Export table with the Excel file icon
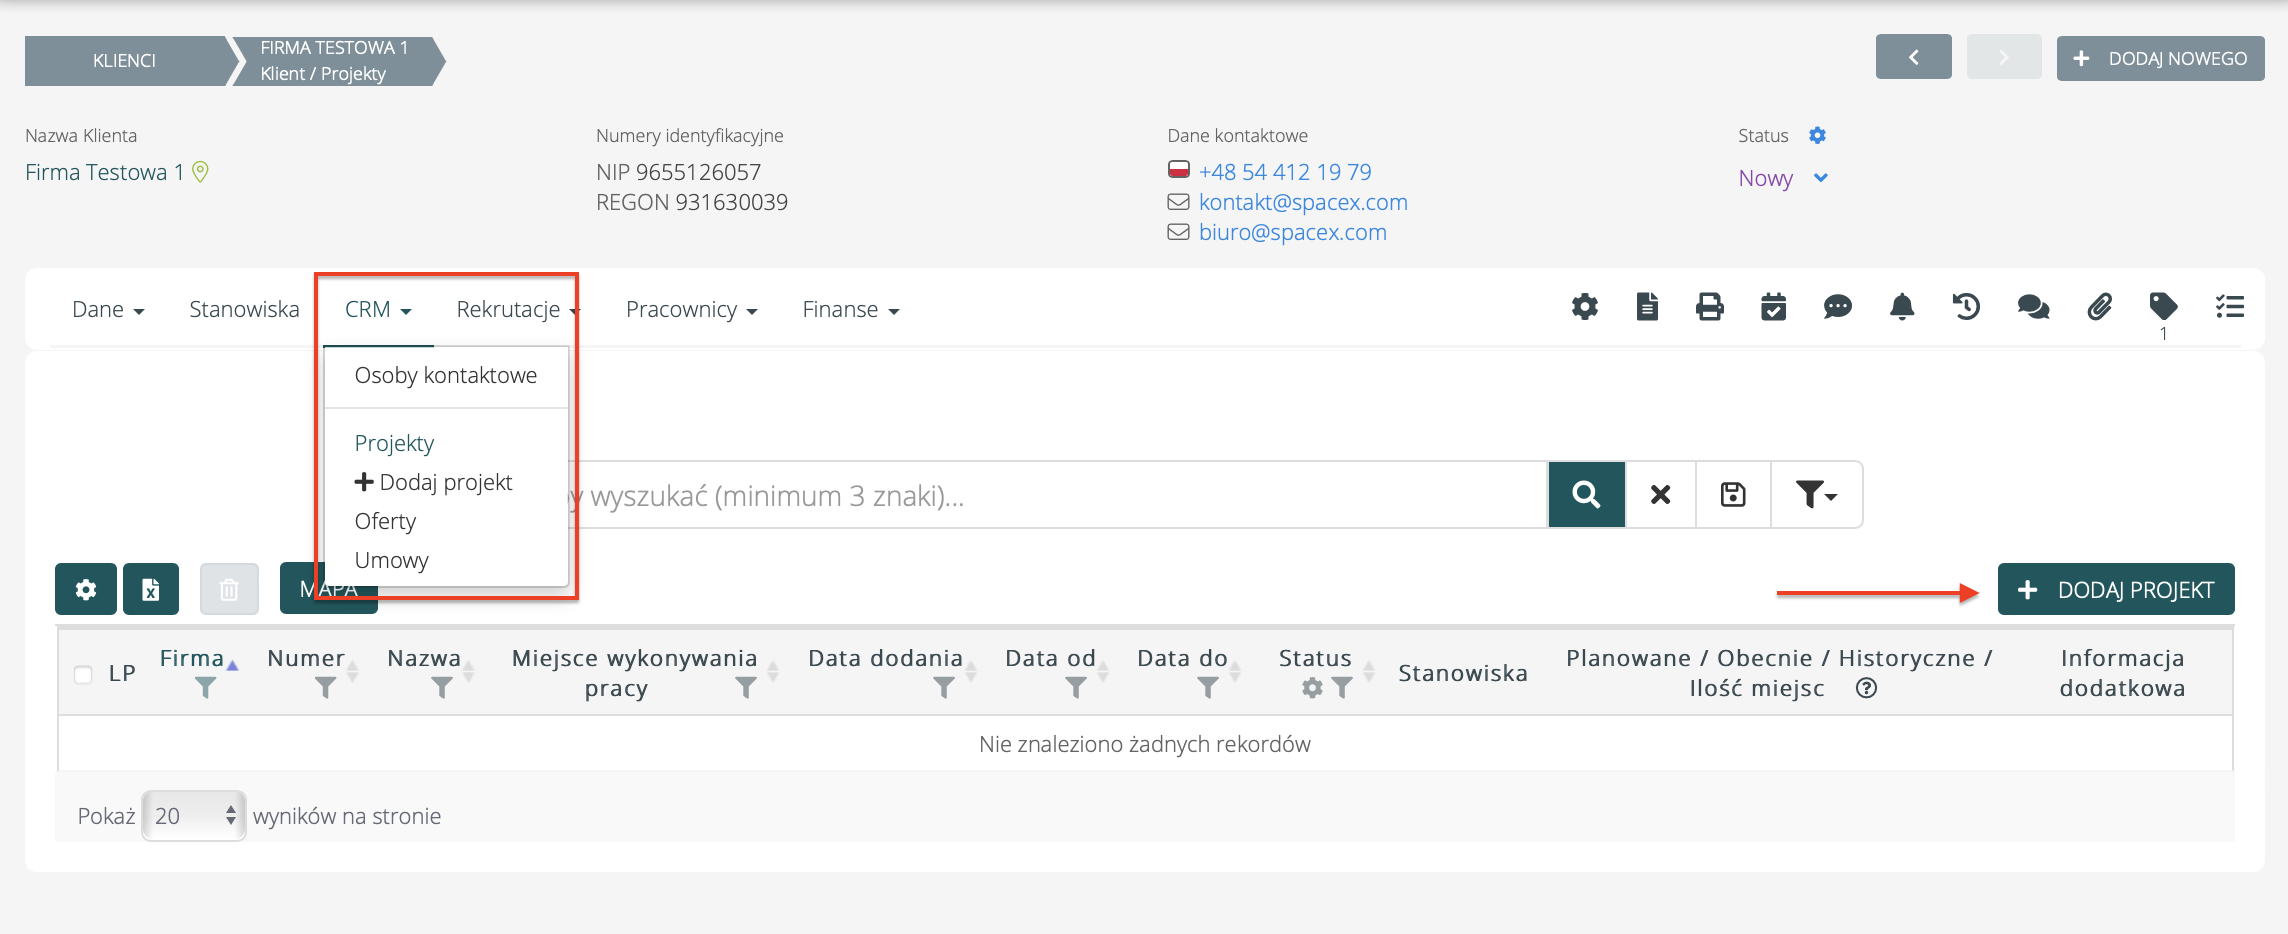2288x934 pixels. (x=150, y=589)
